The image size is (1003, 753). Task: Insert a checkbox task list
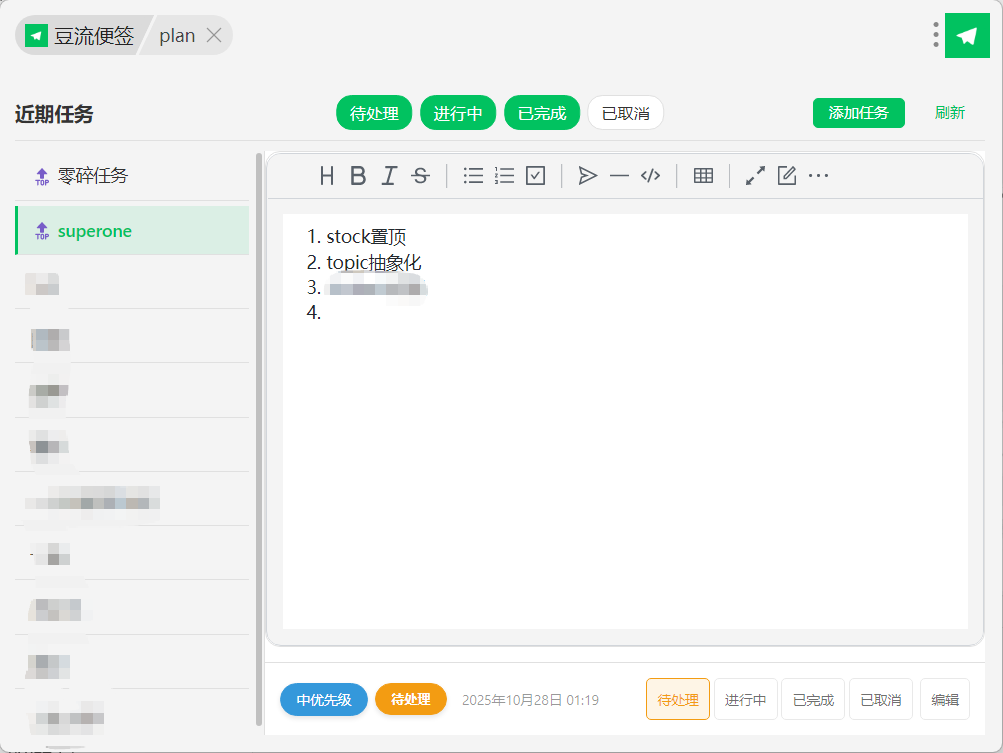536,176
